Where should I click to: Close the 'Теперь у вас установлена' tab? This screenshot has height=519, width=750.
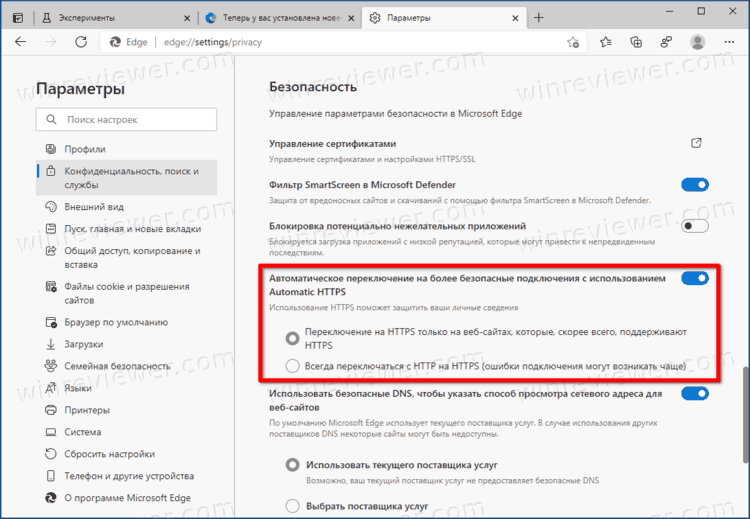click(351, 18)
